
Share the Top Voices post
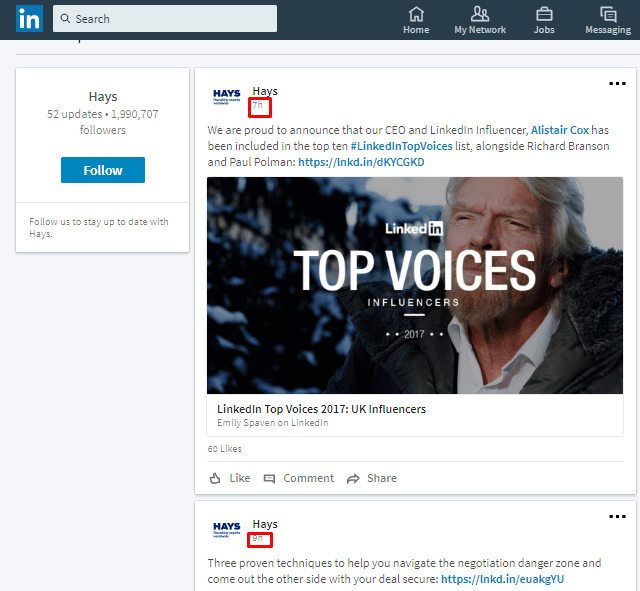(x=371, y=478)
